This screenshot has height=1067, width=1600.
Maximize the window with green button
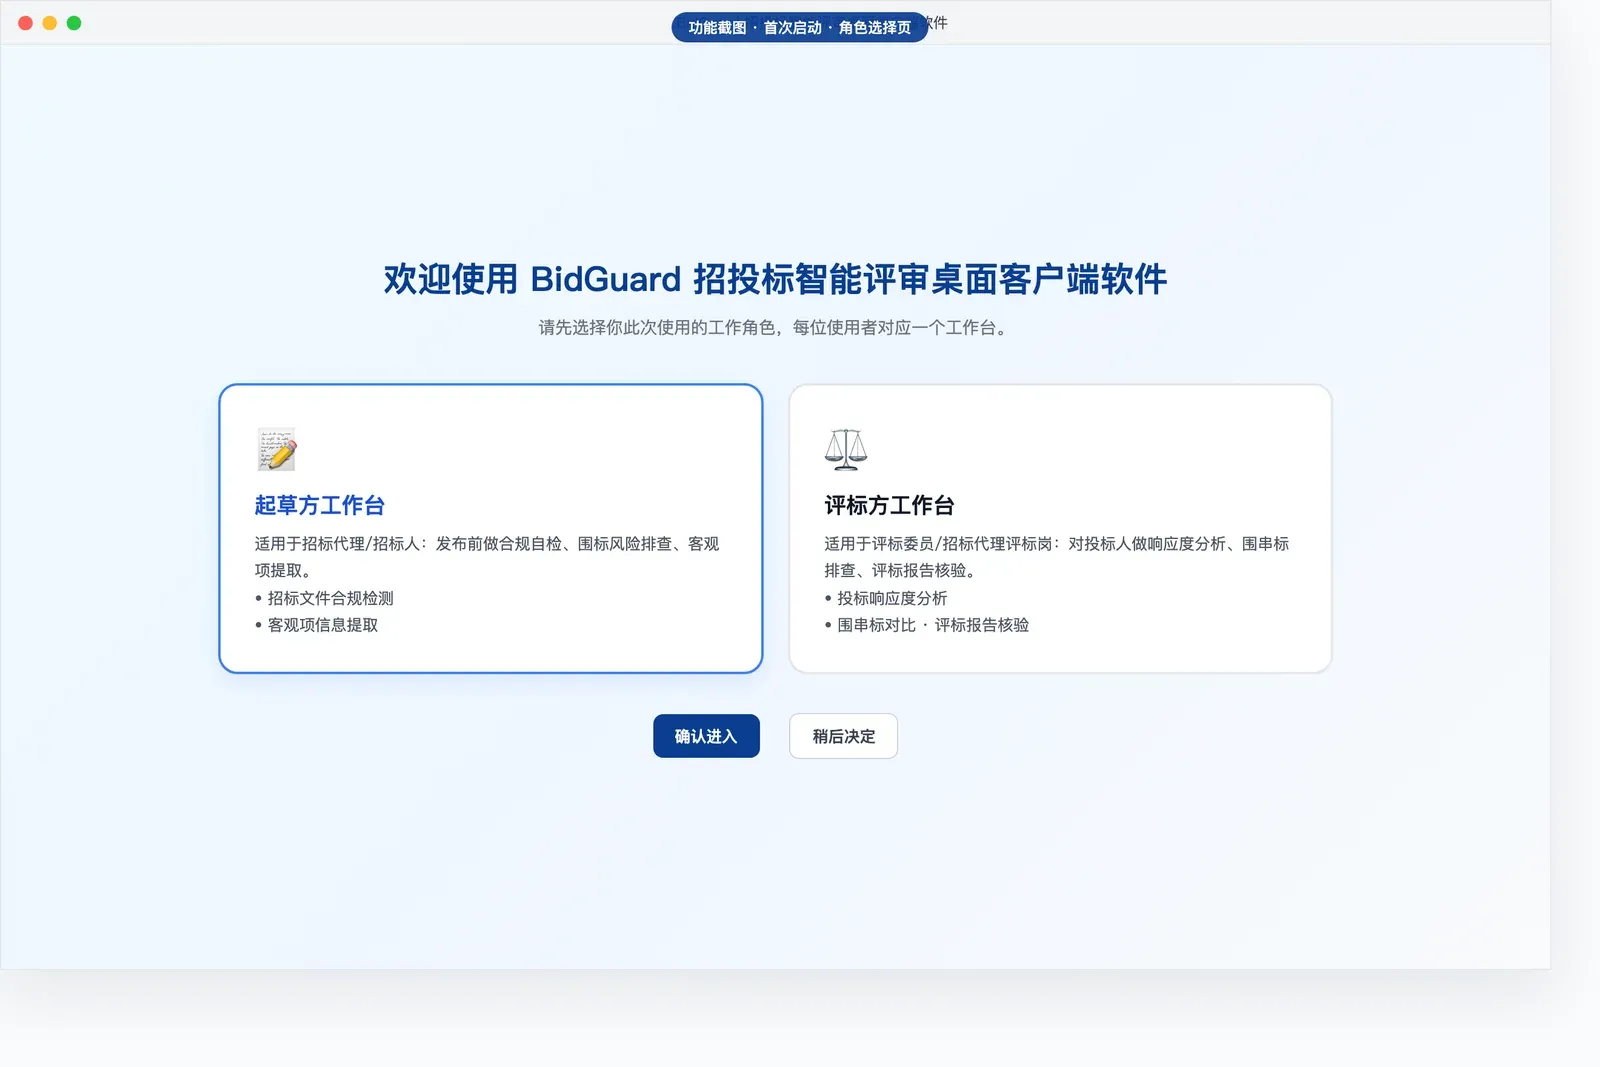(x=74, y=23)
